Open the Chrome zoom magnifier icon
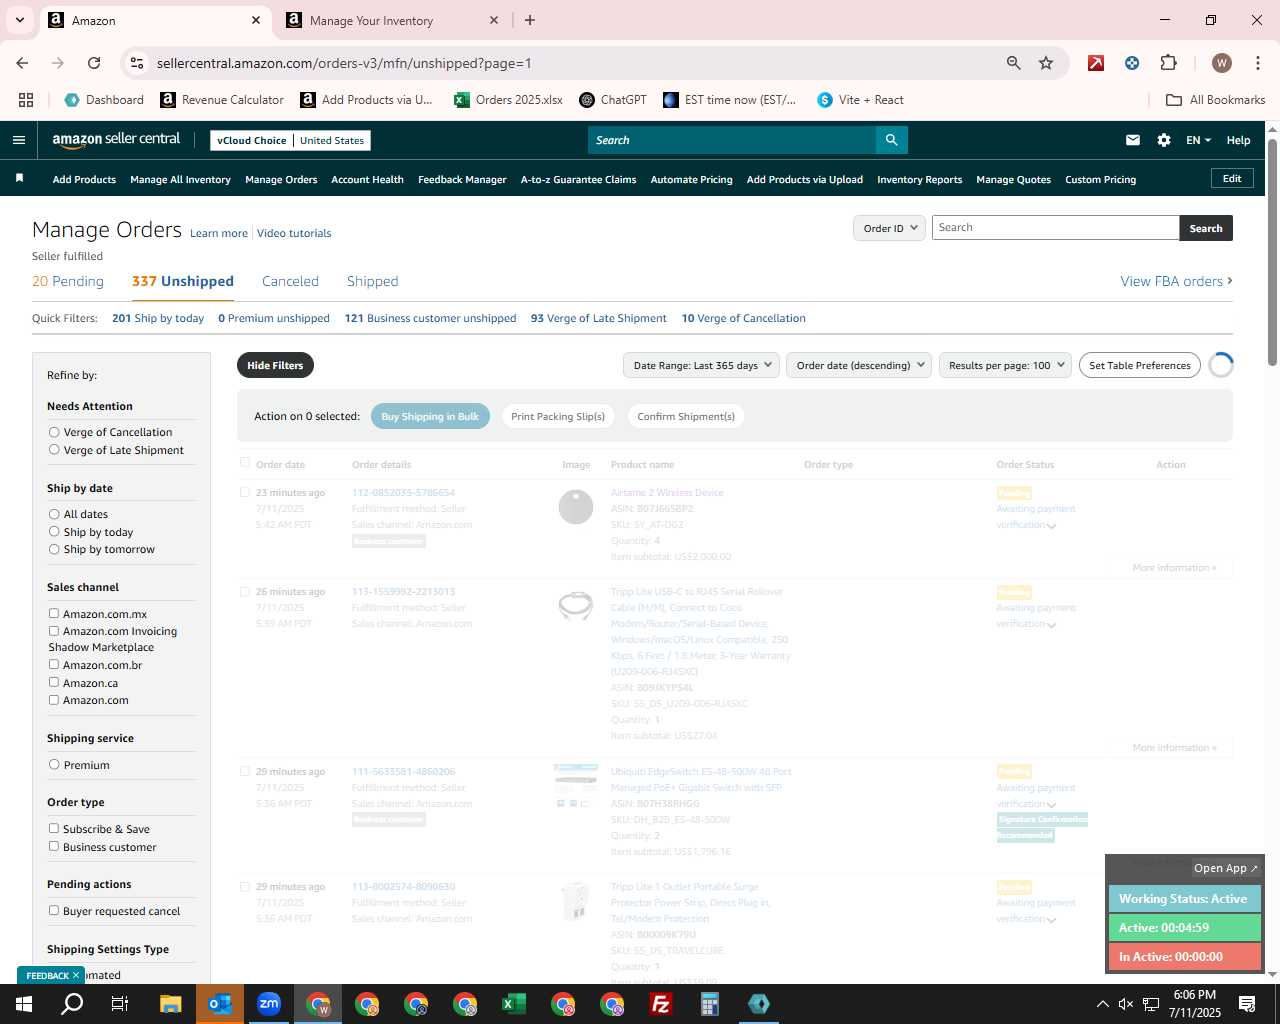The width and height of the screenshot is (1280, 1024). 1014,63
